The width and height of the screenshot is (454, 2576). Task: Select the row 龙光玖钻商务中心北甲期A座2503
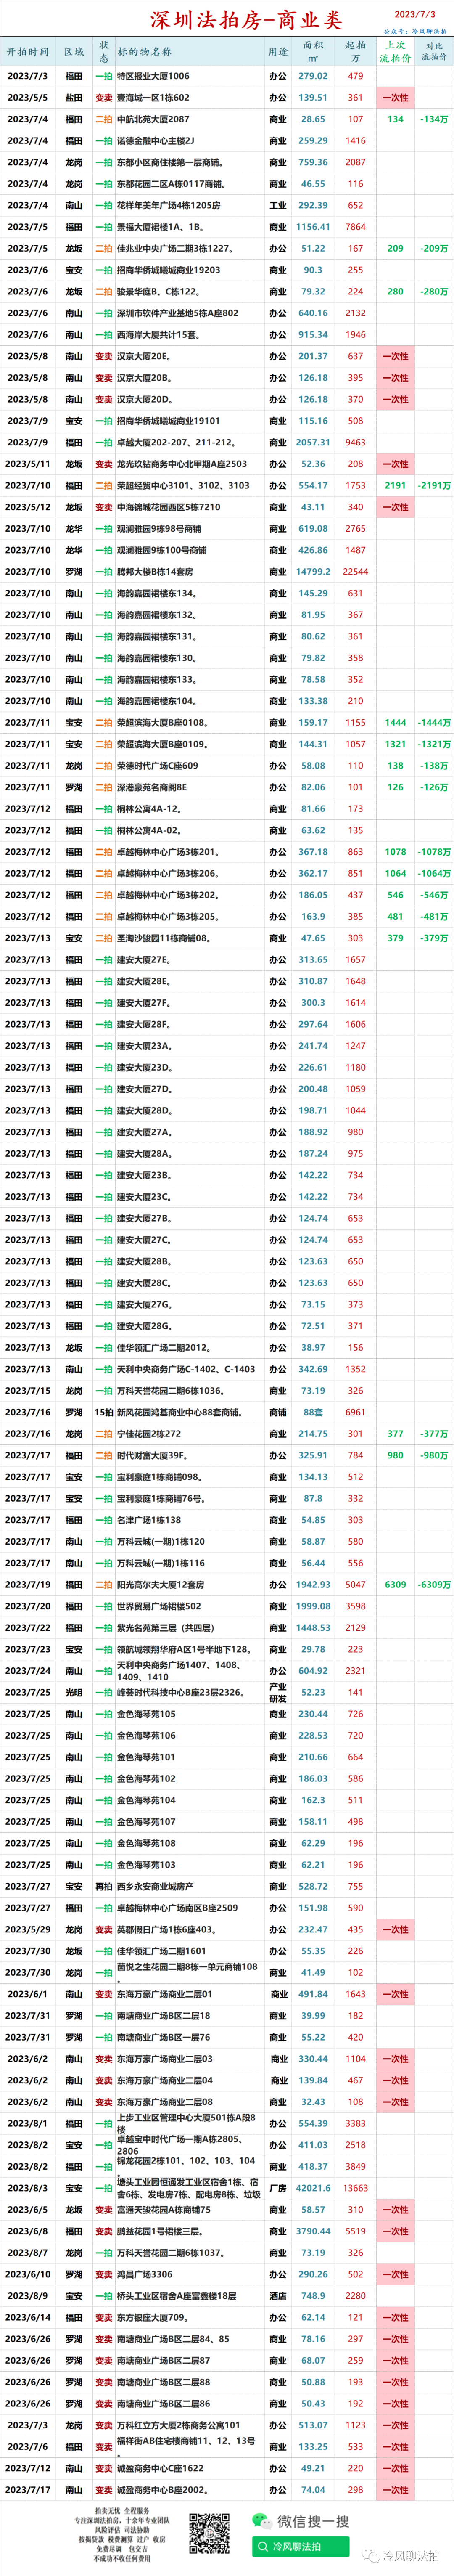click(x=227, y=464)
